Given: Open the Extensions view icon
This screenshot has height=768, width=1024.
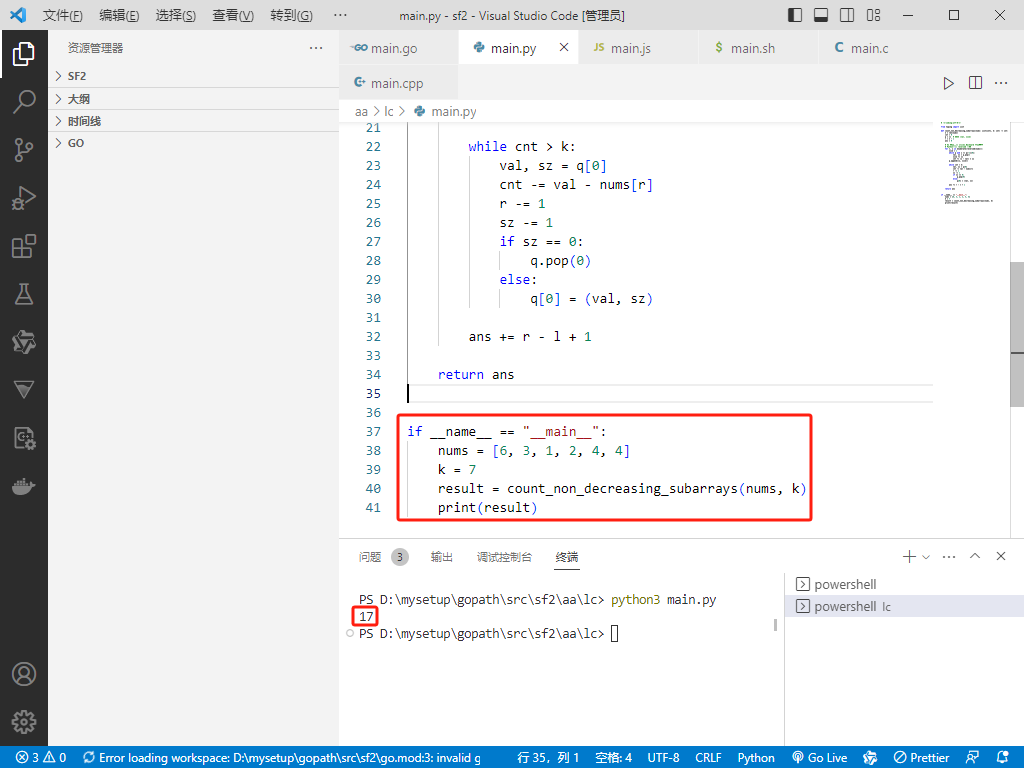Looking at the screenshot, I should click(24, 246).
